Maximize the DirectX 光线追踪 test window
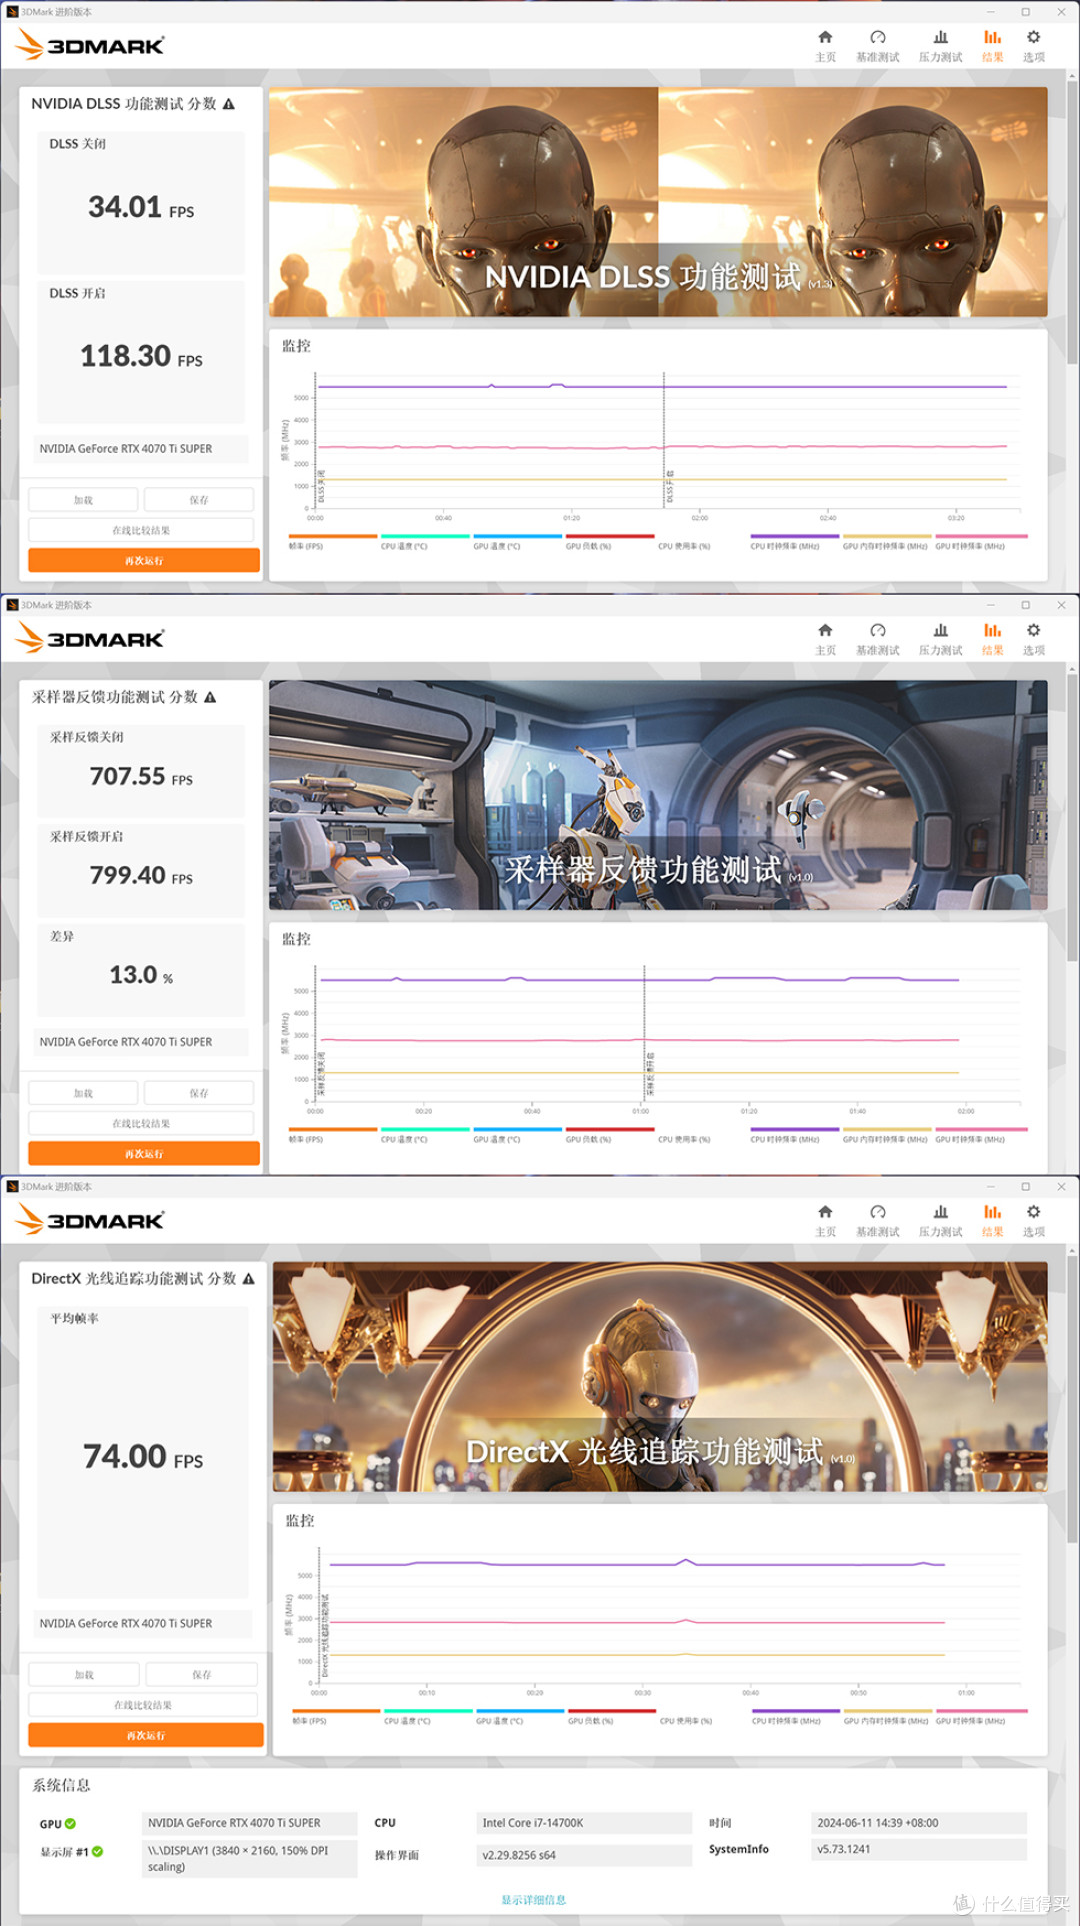Viewport: 1080px width, 1926px height. tap(1025, 1186)
